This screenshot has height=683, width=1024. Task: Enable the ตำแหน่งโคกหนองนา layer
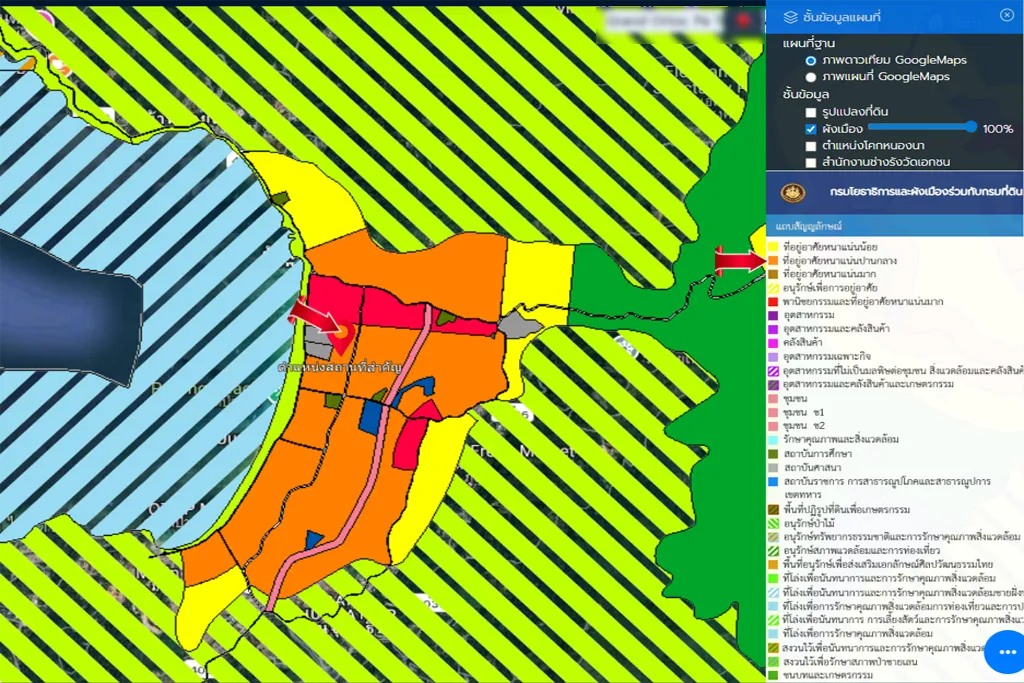[811, 146]
